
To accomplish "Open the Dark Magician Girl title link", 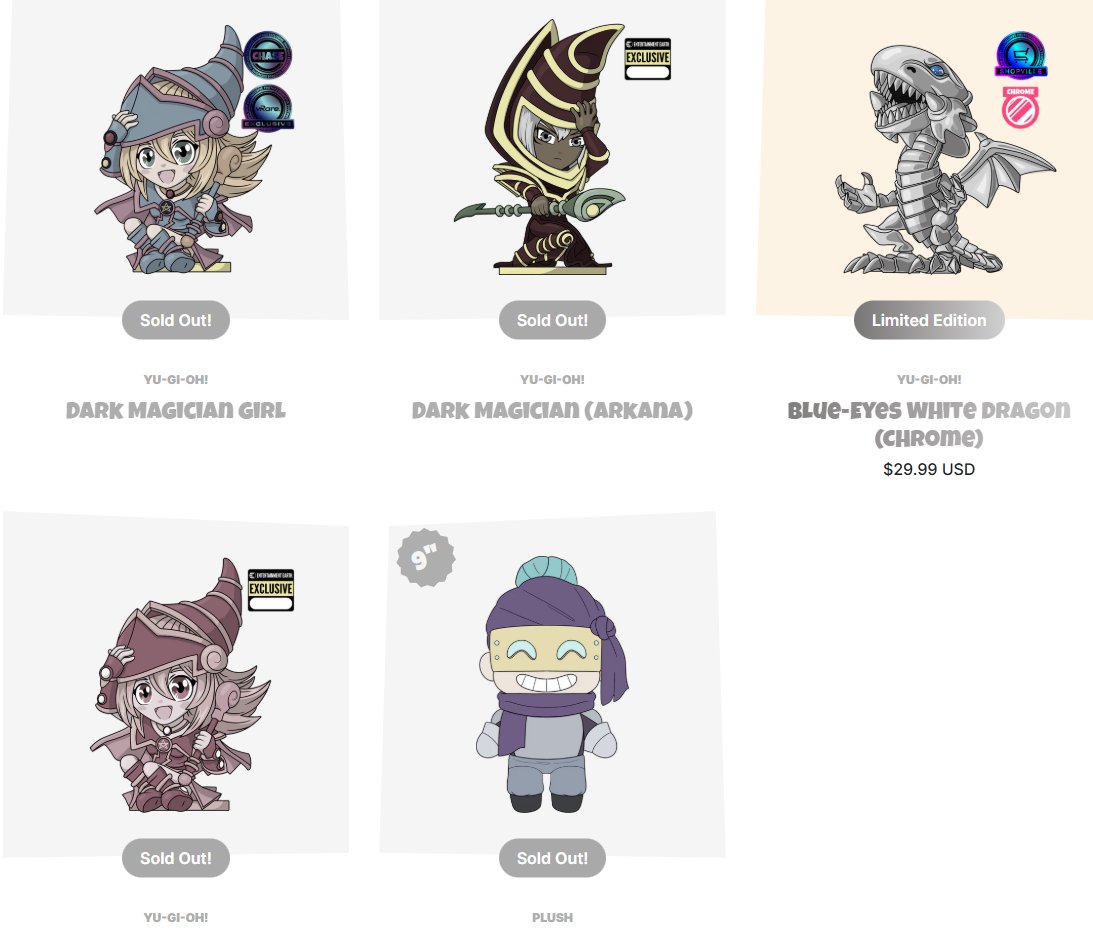I will click(x=176, y=411).
